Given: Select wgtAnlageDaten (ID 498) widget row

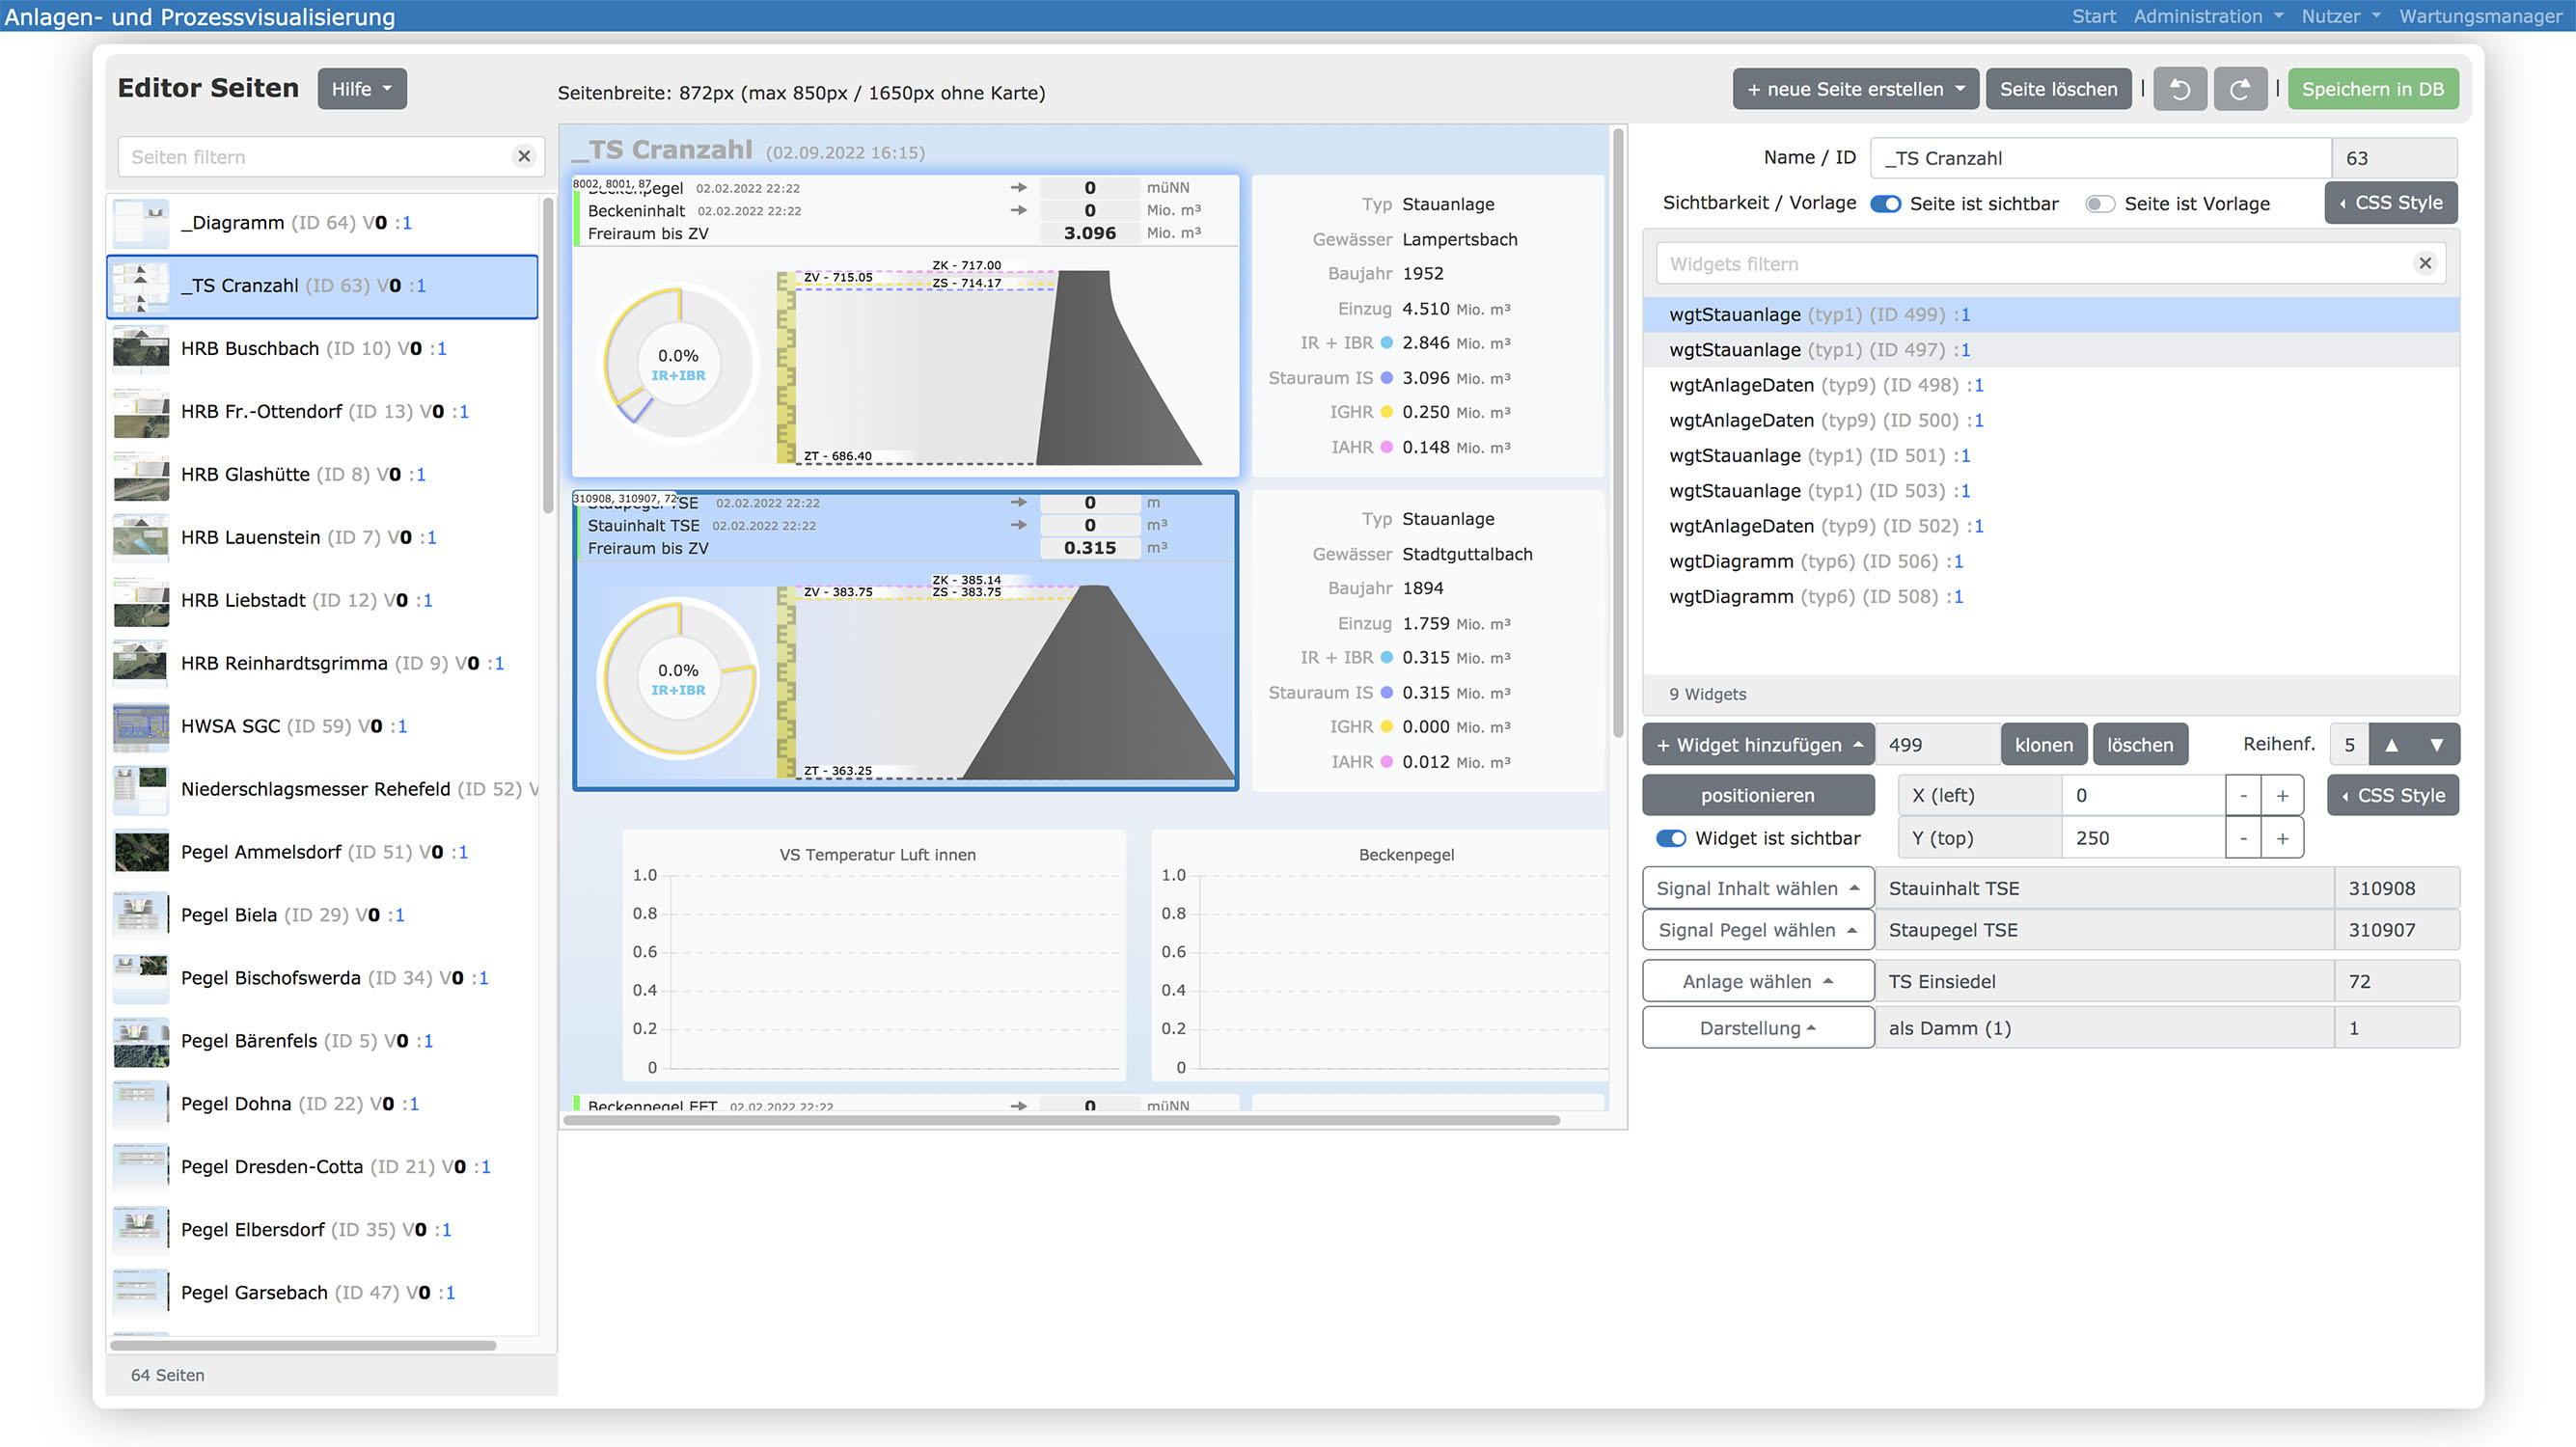Looking at the screenshot, I should [x=2050, y=385].
